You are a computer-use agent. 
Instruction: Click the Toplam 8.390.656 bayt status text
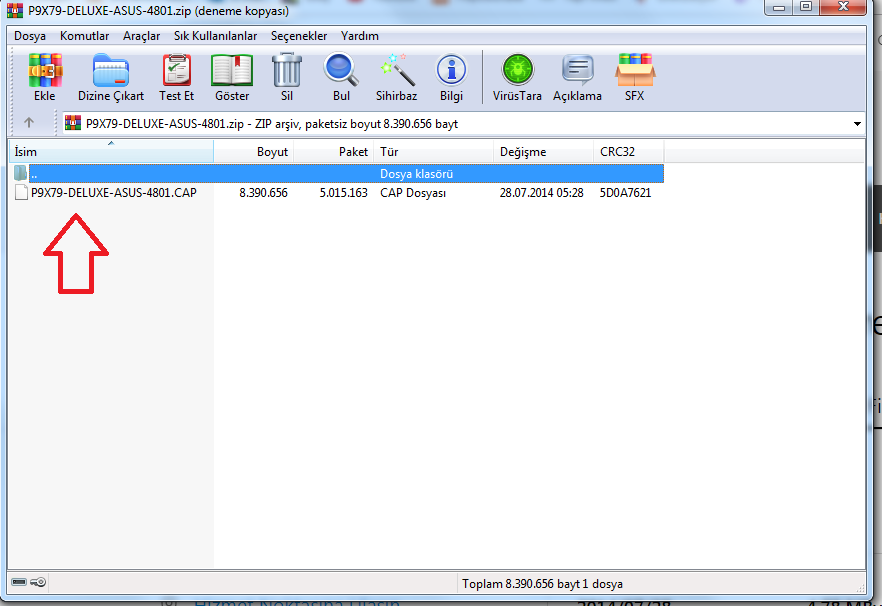542,584
